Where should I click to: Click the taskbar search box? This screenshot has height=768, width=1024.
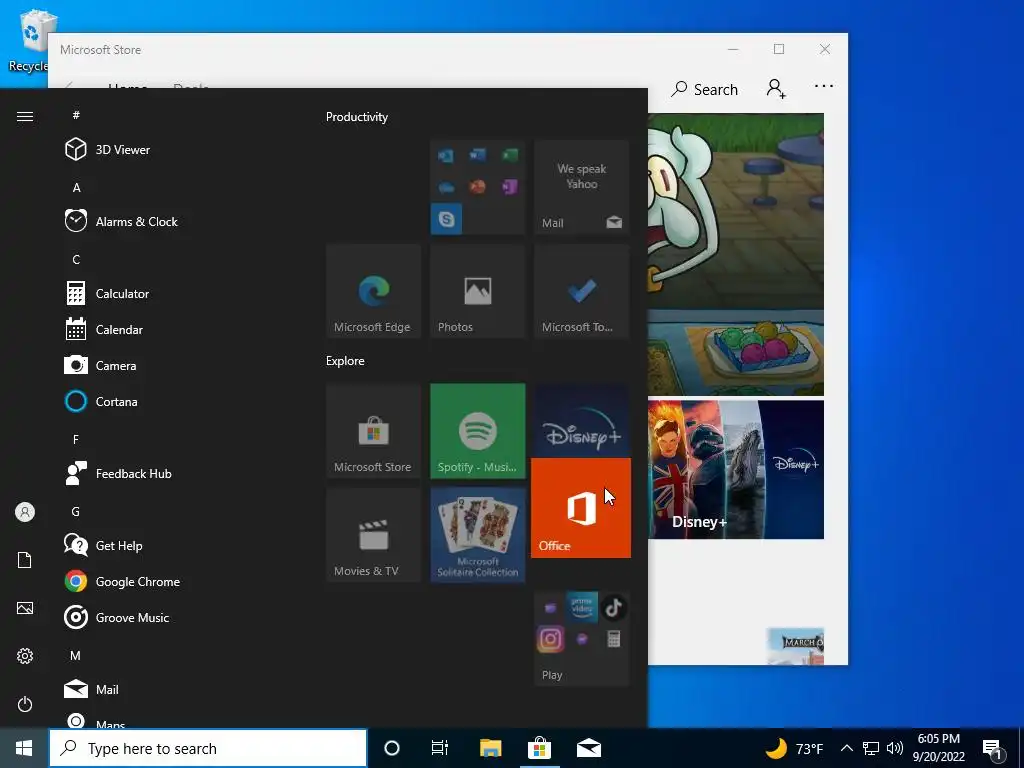(208, 748)
